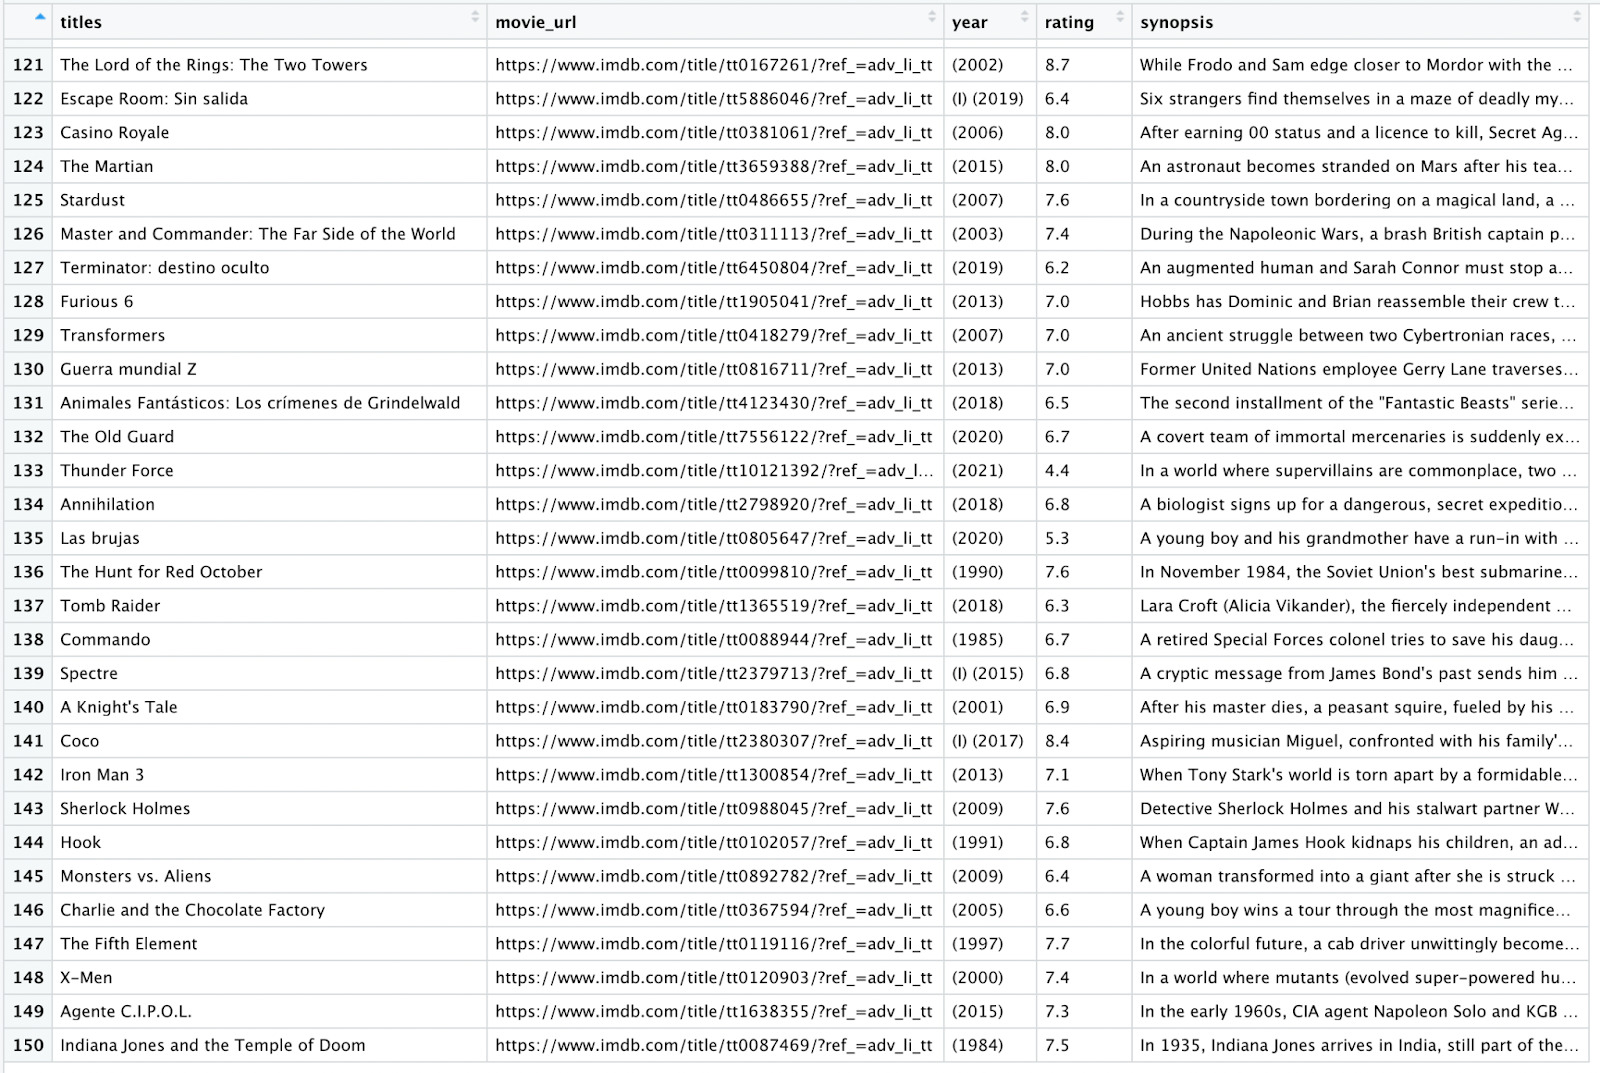This screenshot has height=1073, width=1600.
Task: Select 'The Martian' title cell
Action: click(x=269, y=167)
